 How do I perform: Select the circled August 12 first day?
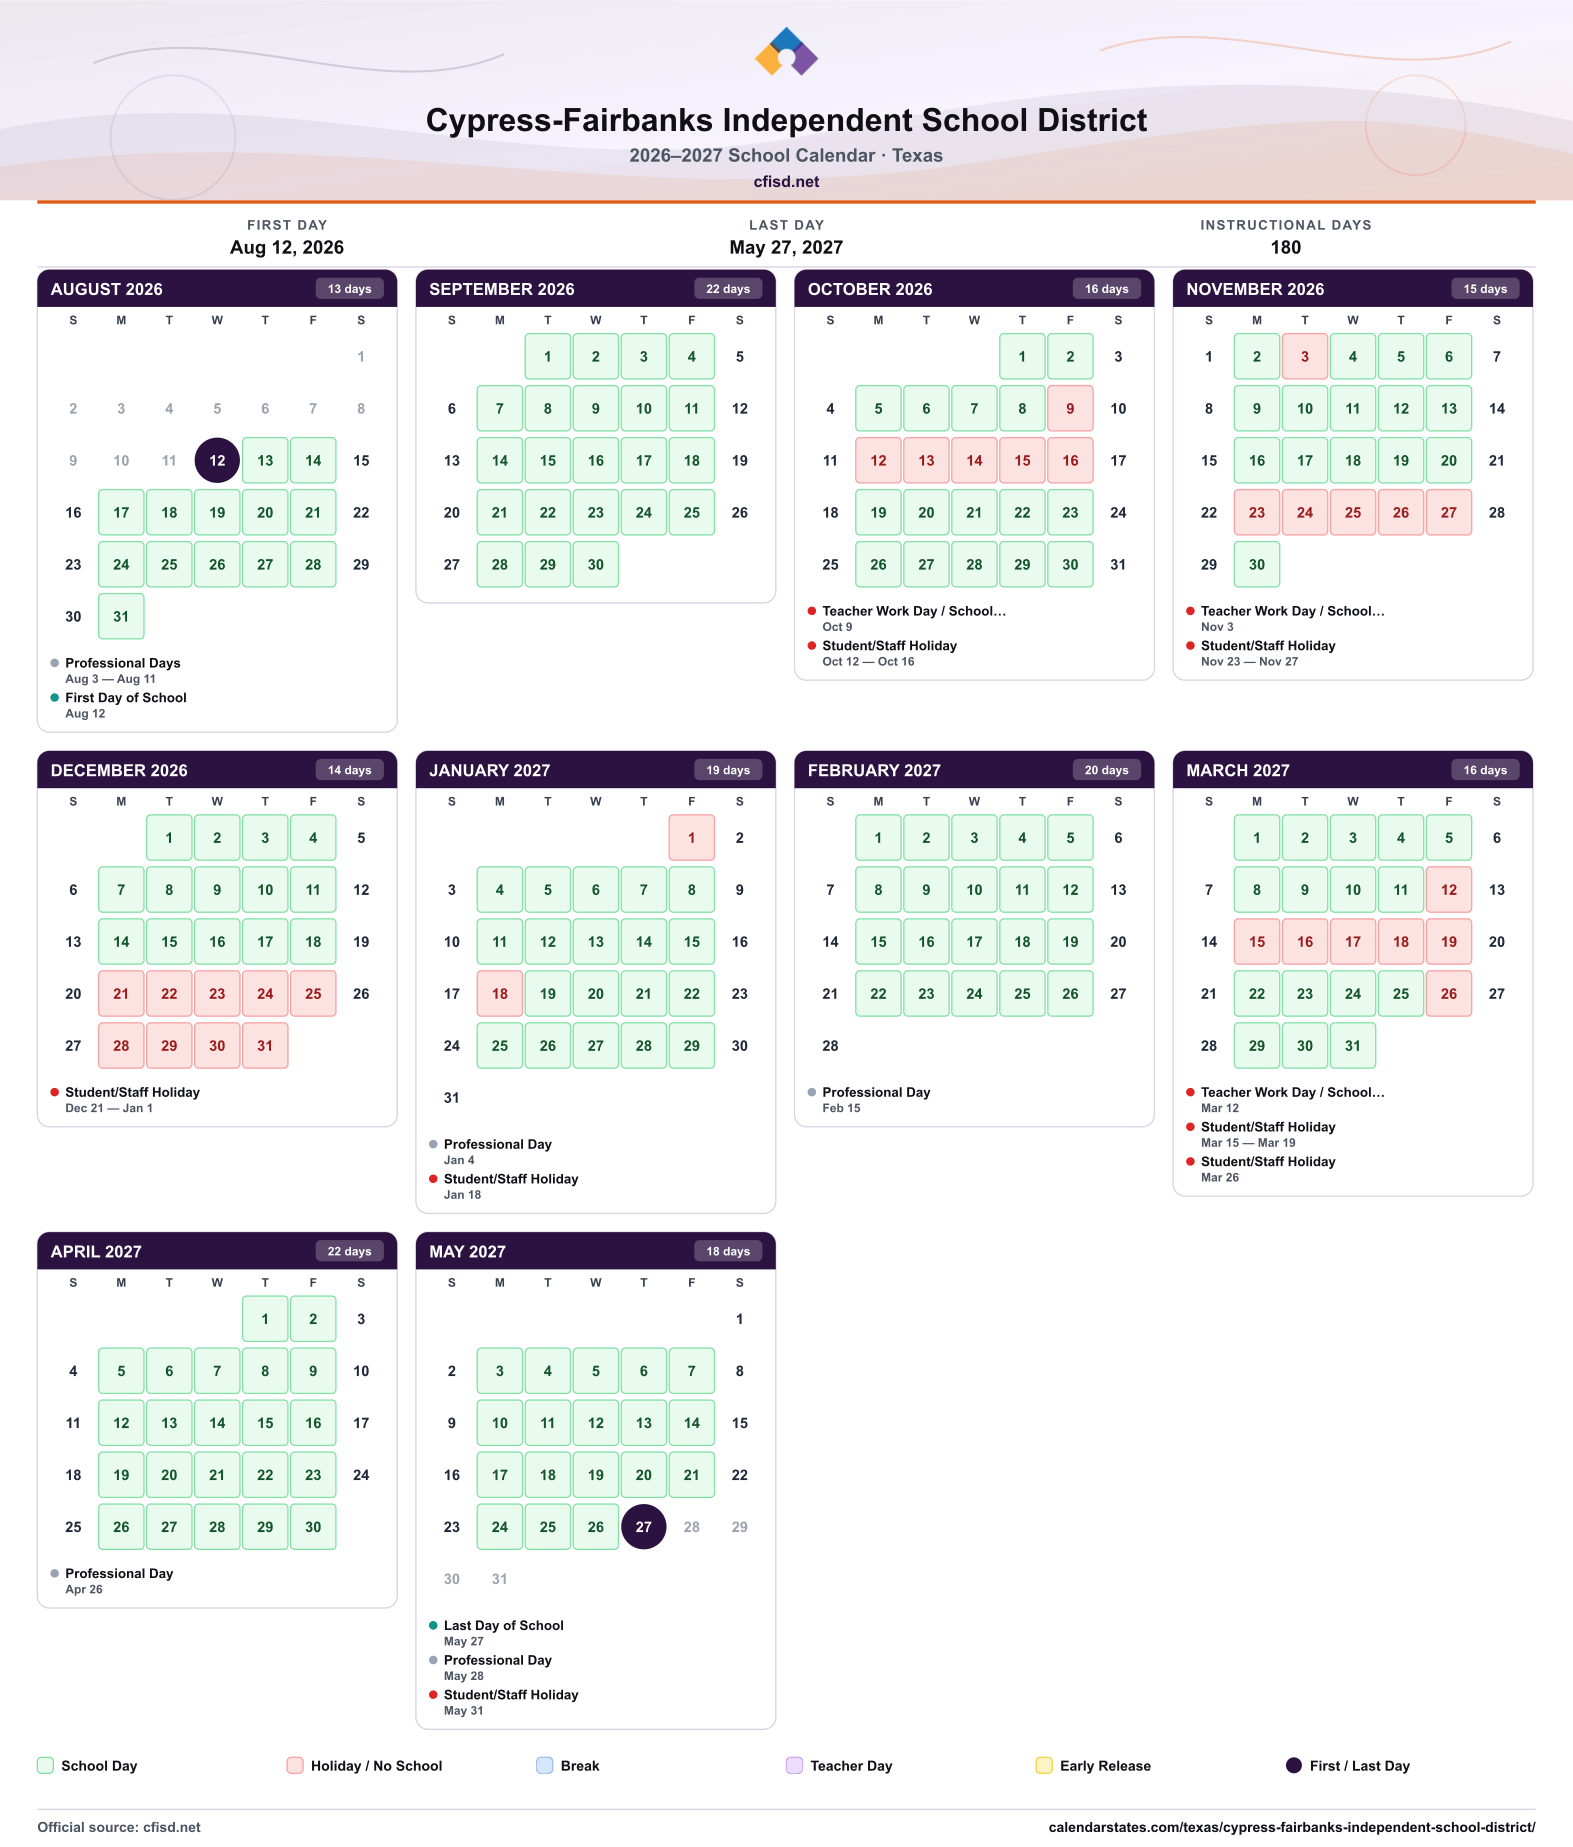[217, 460]
